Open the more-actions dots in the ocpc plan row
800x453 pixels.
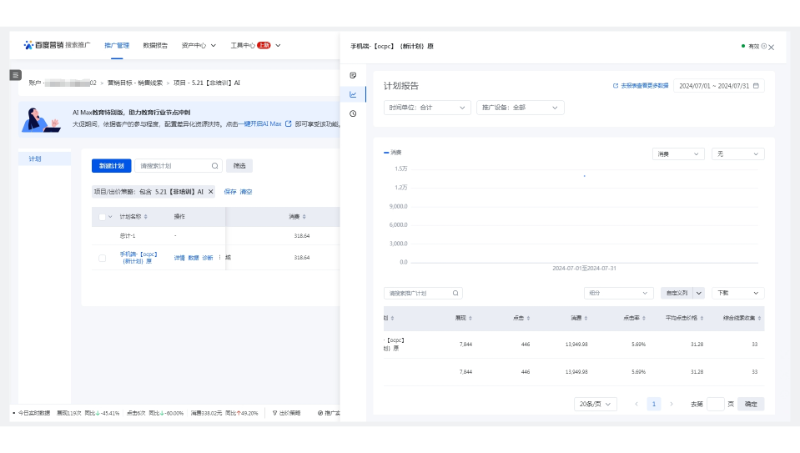[219, 258]
